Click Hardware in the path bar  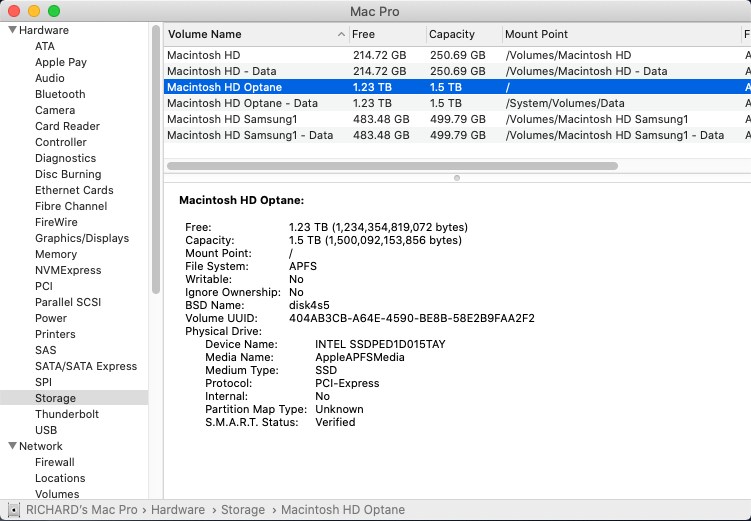[x=178, y=510]
